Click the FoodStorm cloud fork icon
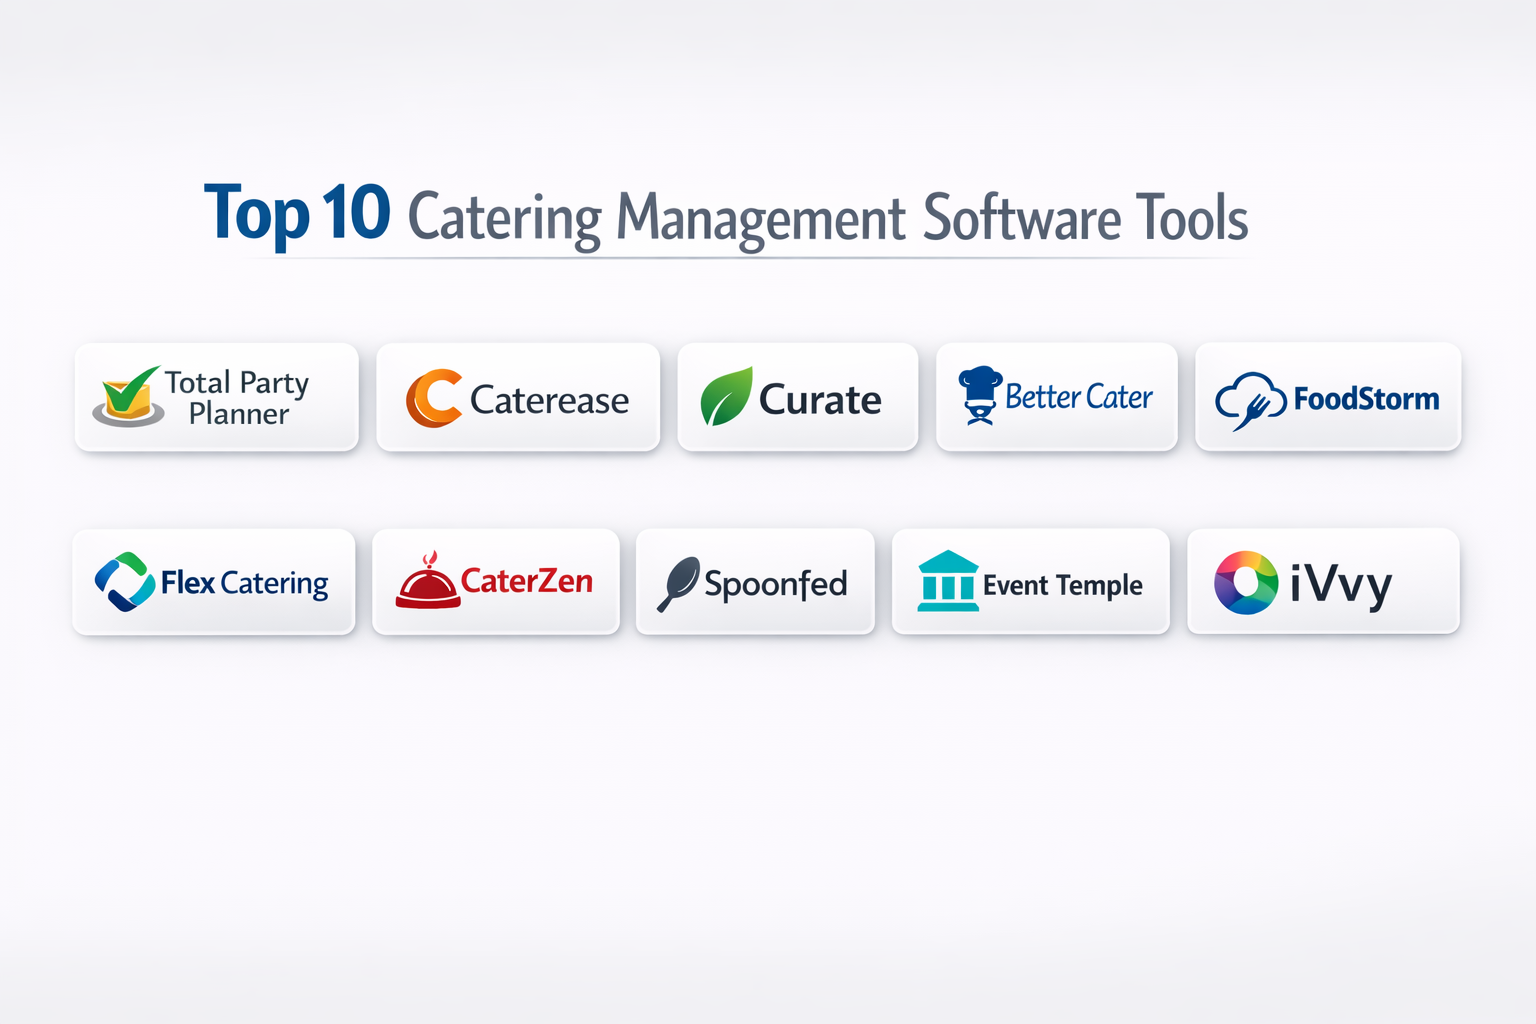Viewport: 1536px width, 1024px height. point(1250,400)
